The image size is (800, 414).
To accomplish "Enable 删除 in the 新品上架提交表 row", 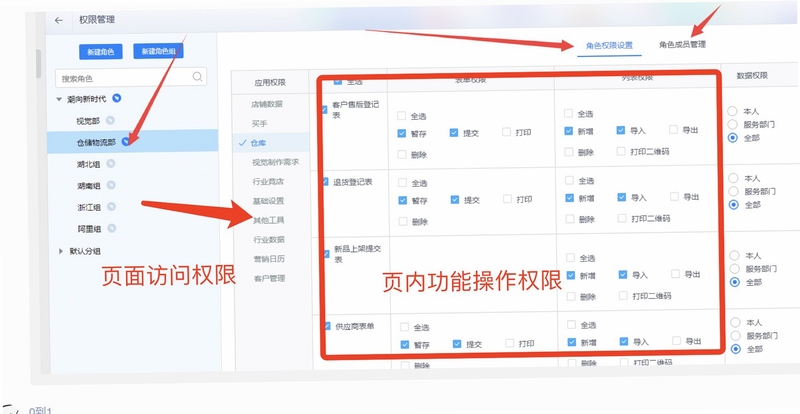I will tap(571, 296).
